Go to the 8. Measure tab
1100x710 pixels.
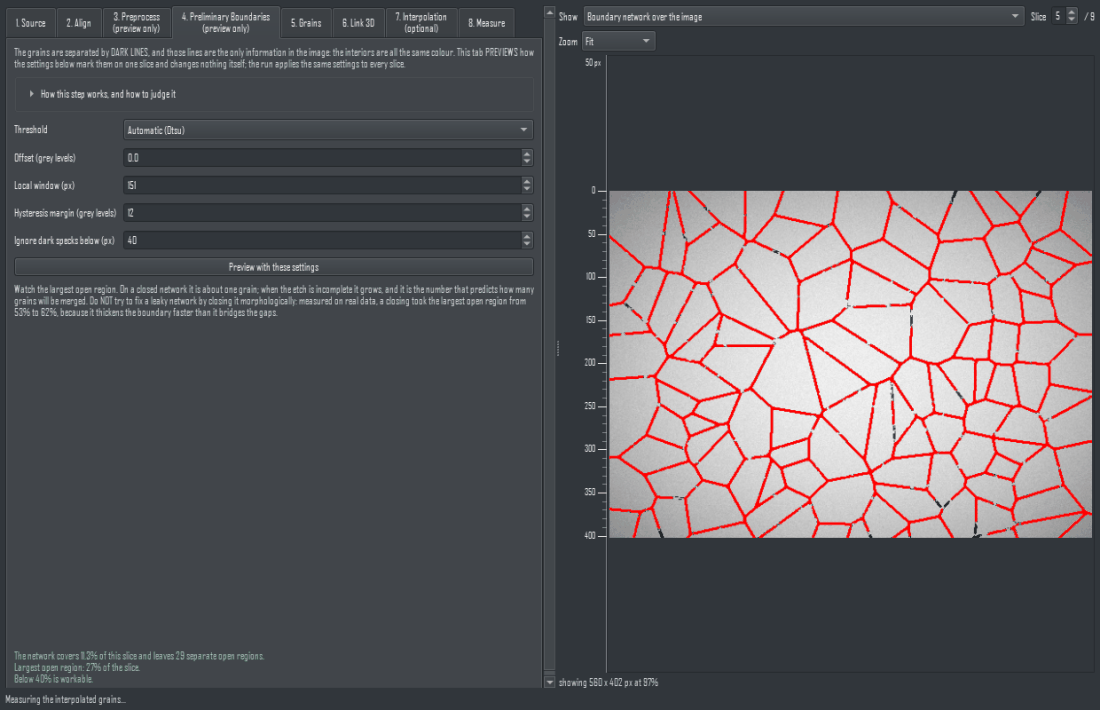(487, 23)
